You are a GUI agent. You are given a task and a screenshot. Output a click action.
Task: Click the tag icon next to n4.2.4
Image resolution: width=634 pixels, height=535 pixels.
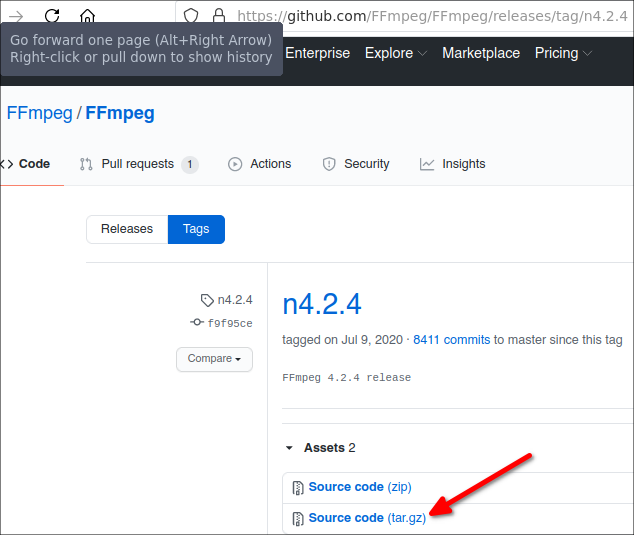(207, 300)
